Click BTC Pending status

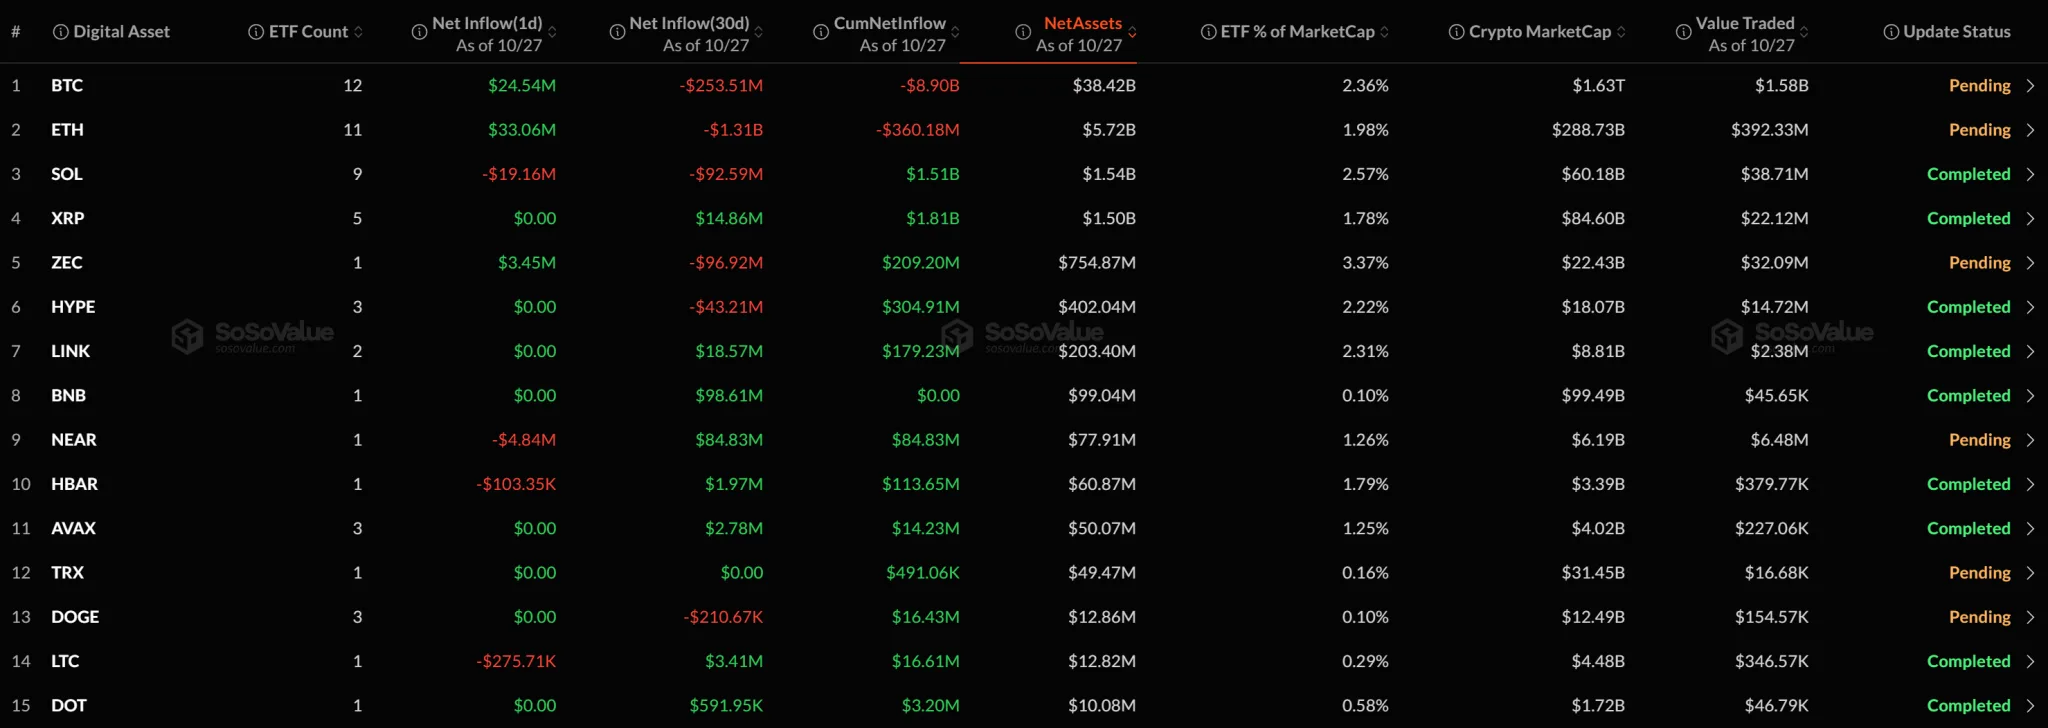pyautogui.click(x=1979, y=86)
